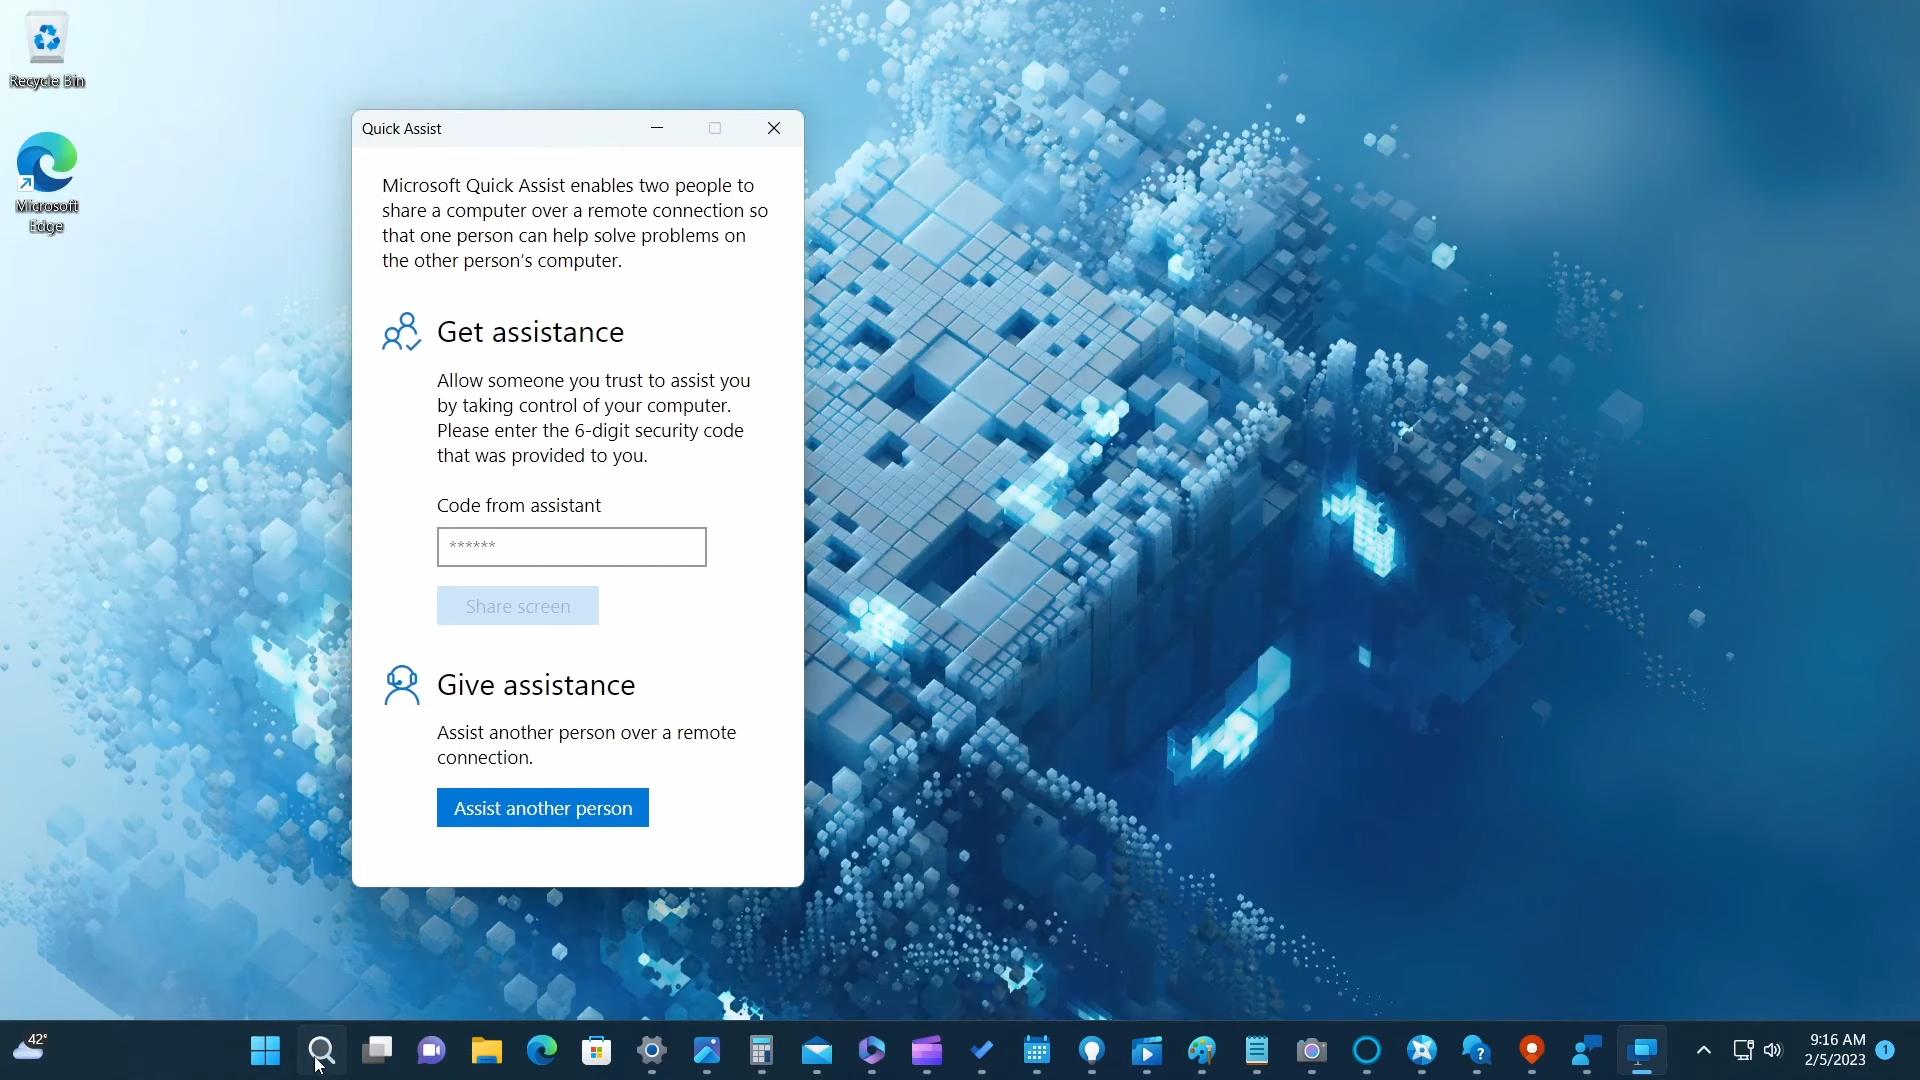
Task: Click the Task View icon
Action: click(377, 1051)
